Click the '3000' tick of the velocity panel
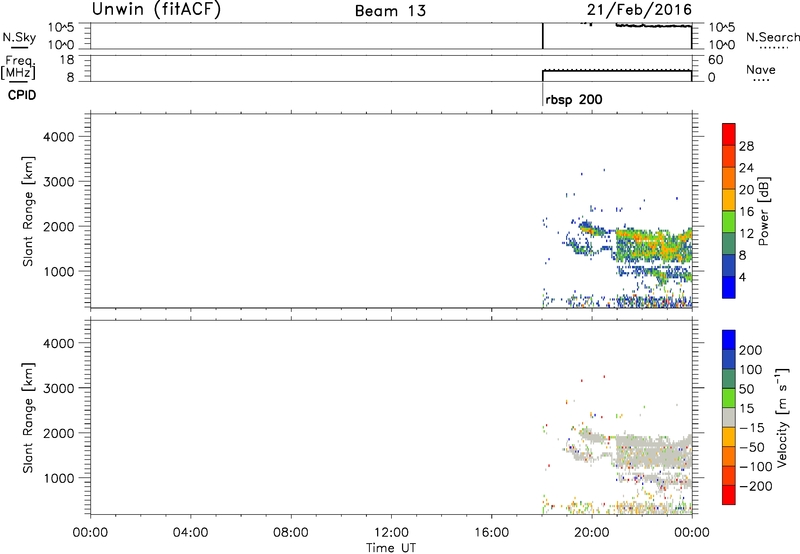 click(59, 388)
